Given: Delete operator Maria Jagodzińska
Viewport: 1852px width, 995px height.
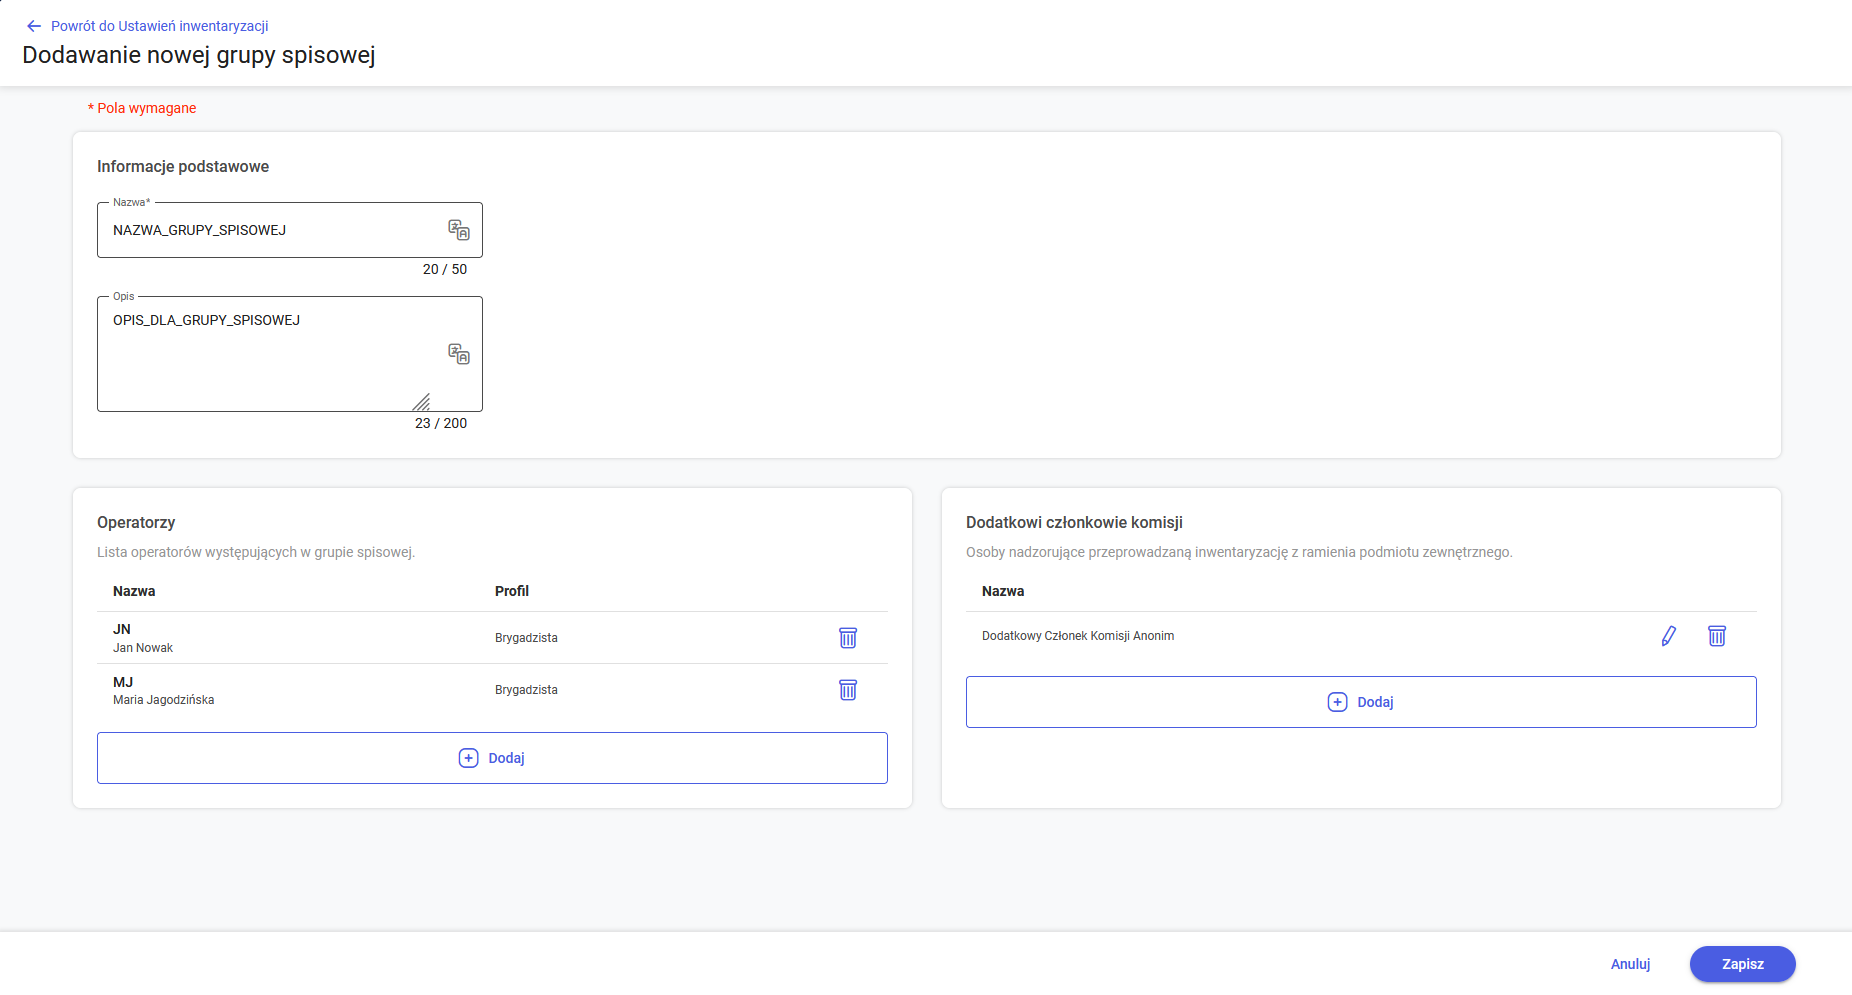Looking at the screenshot, I should click(x=847, y=690).
